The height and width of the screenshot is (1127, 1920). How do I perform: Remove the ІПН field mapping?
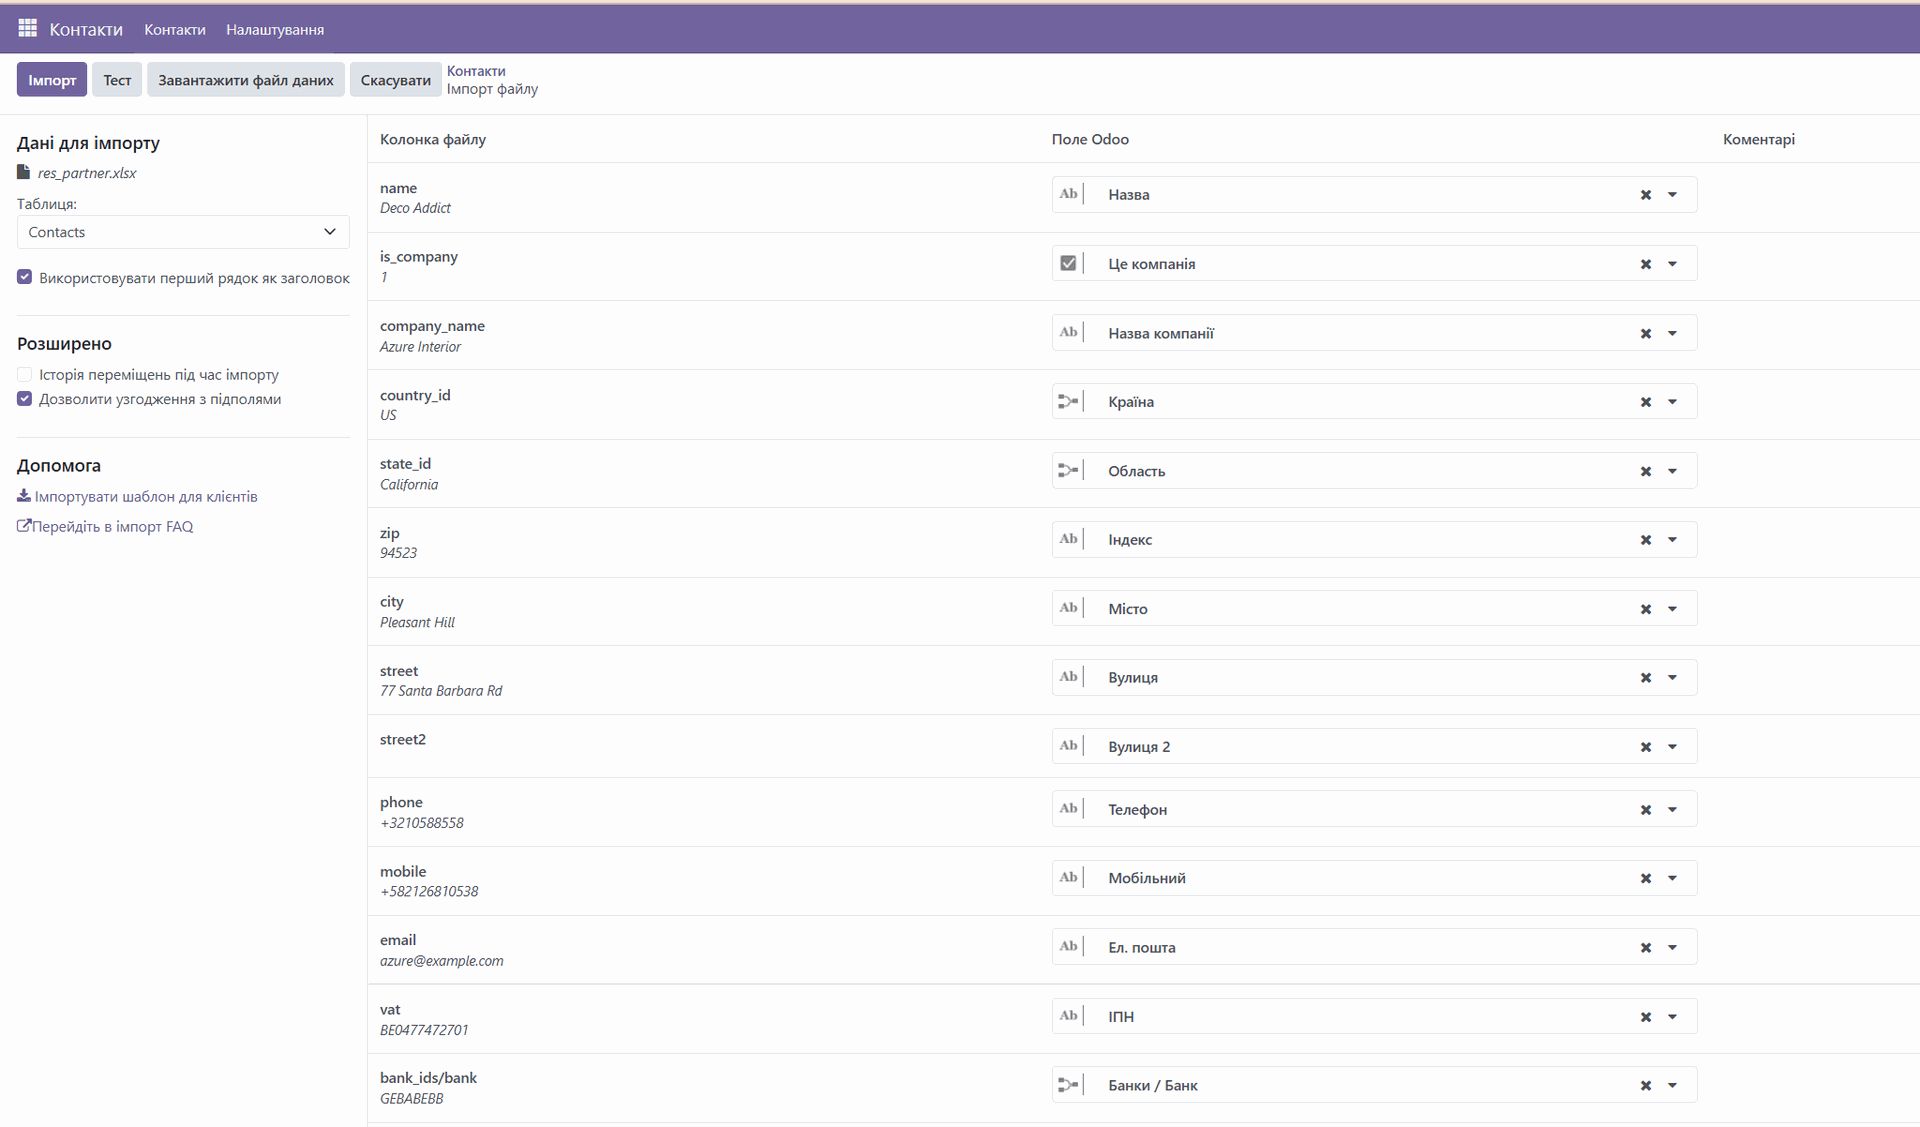(x=1645, y=1017)
